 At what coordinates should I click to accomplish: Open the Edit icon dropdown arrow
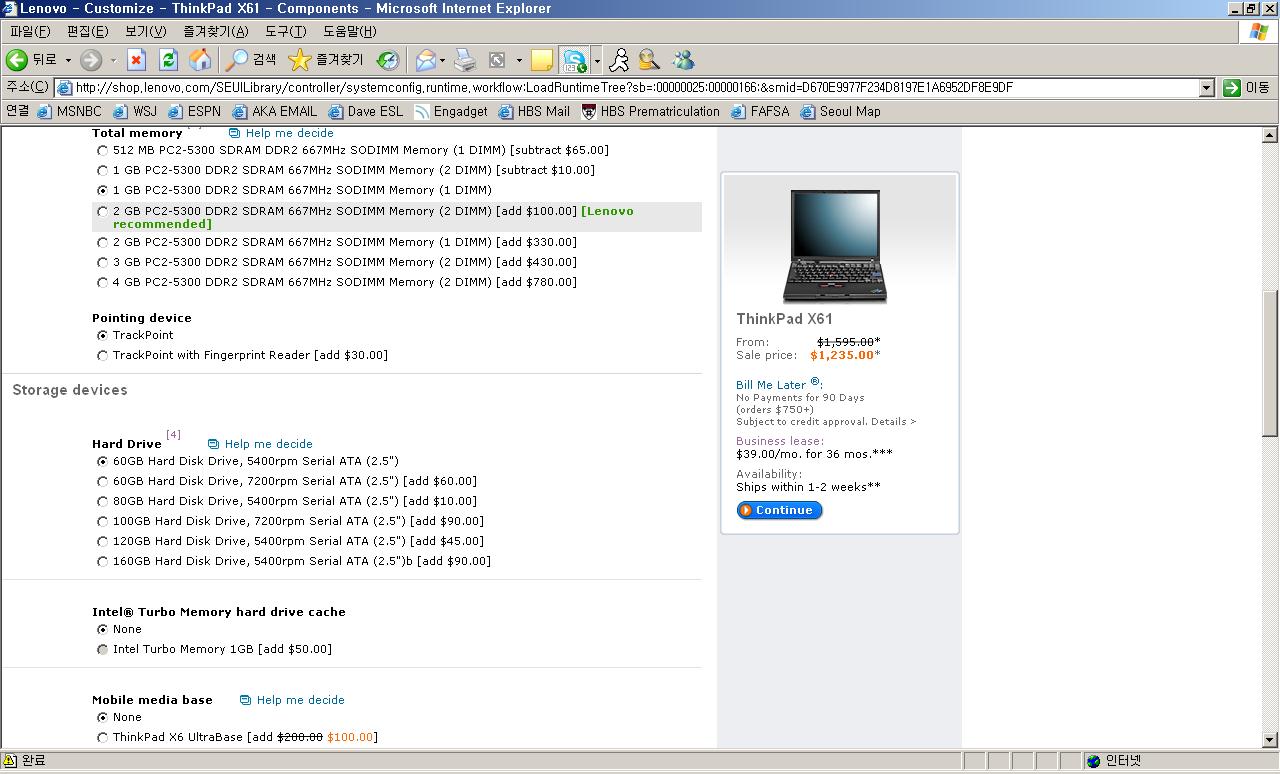518,60
